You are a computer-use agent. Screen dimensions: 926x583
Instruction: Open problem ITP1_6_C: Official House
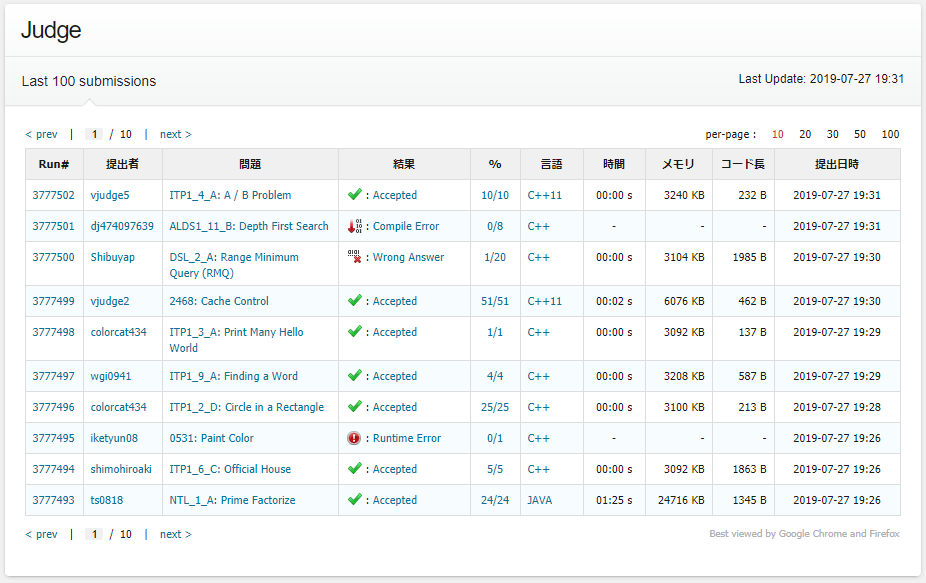click(230, 469)
